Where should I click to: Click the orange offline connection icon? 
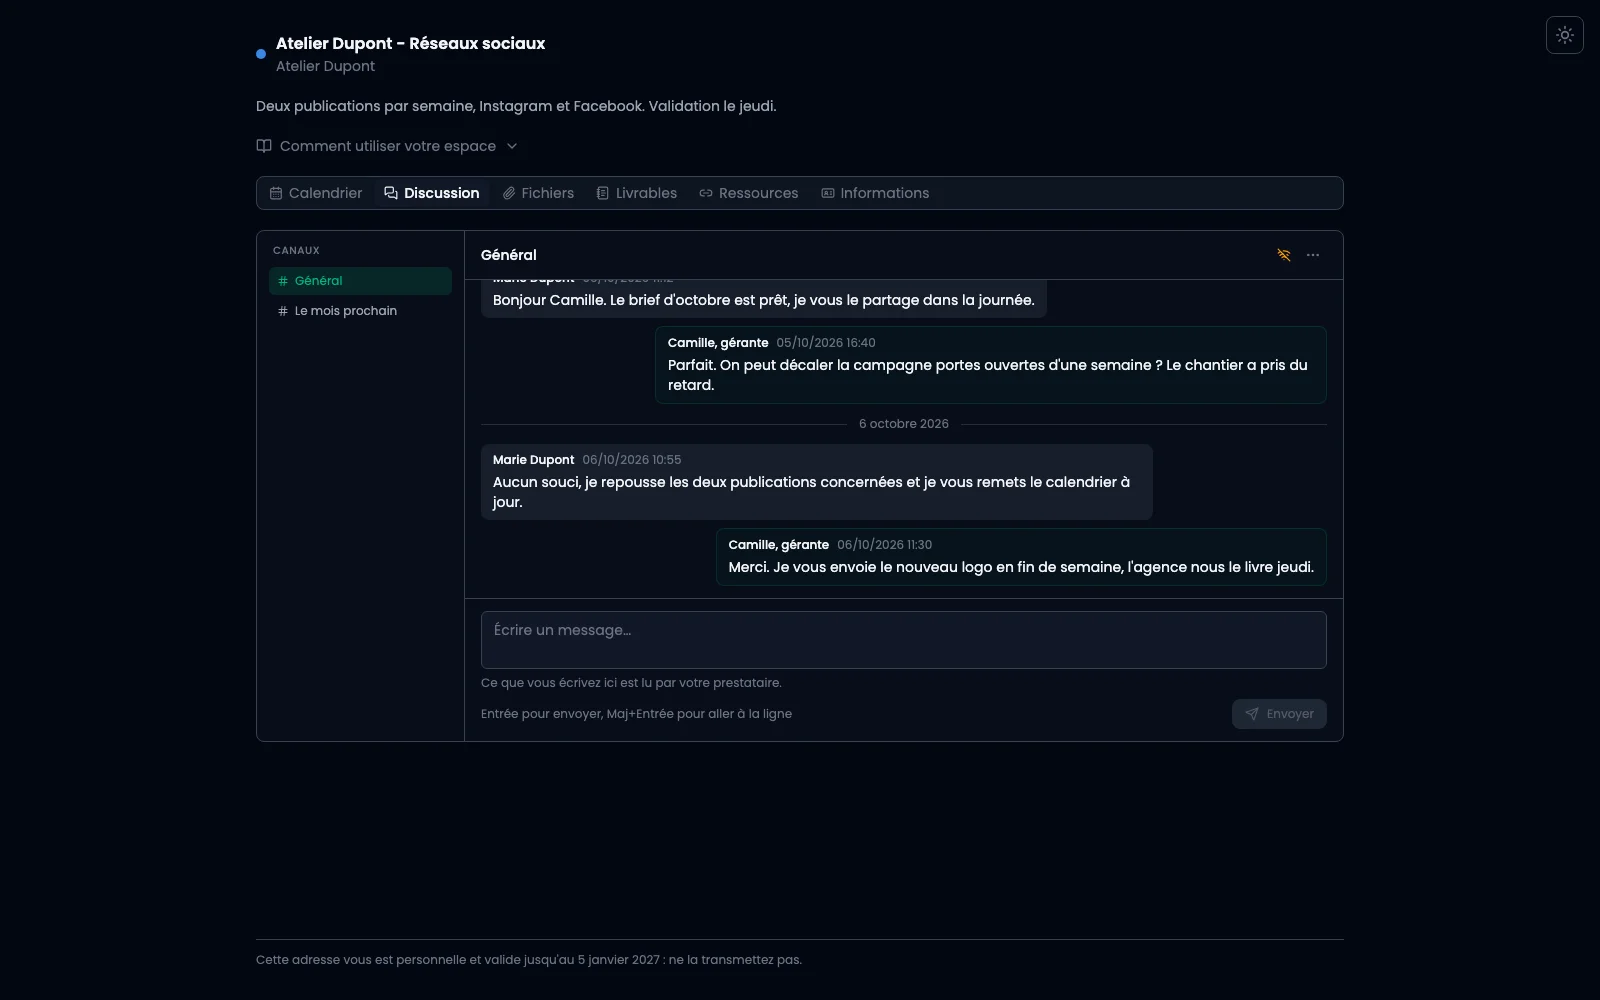1284,255
